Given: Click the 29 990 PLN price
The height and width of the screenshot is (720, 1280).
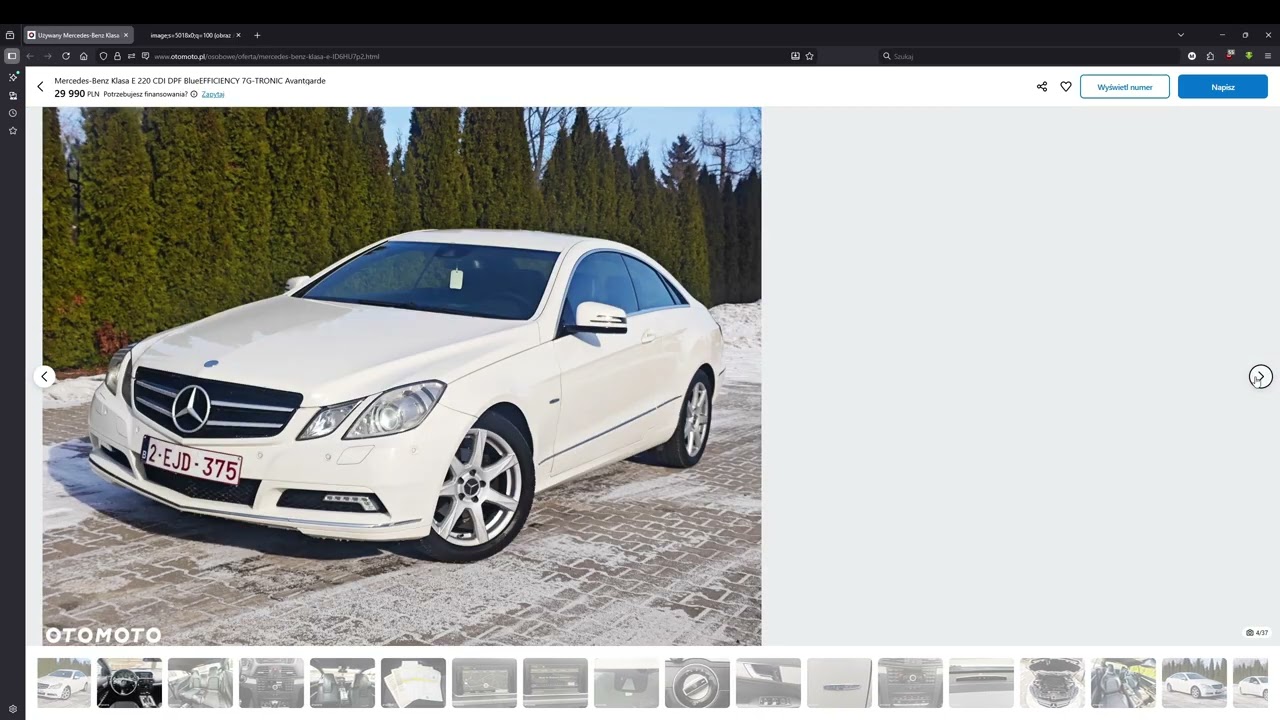Looking at the screenshot, I should click(77, 94).
